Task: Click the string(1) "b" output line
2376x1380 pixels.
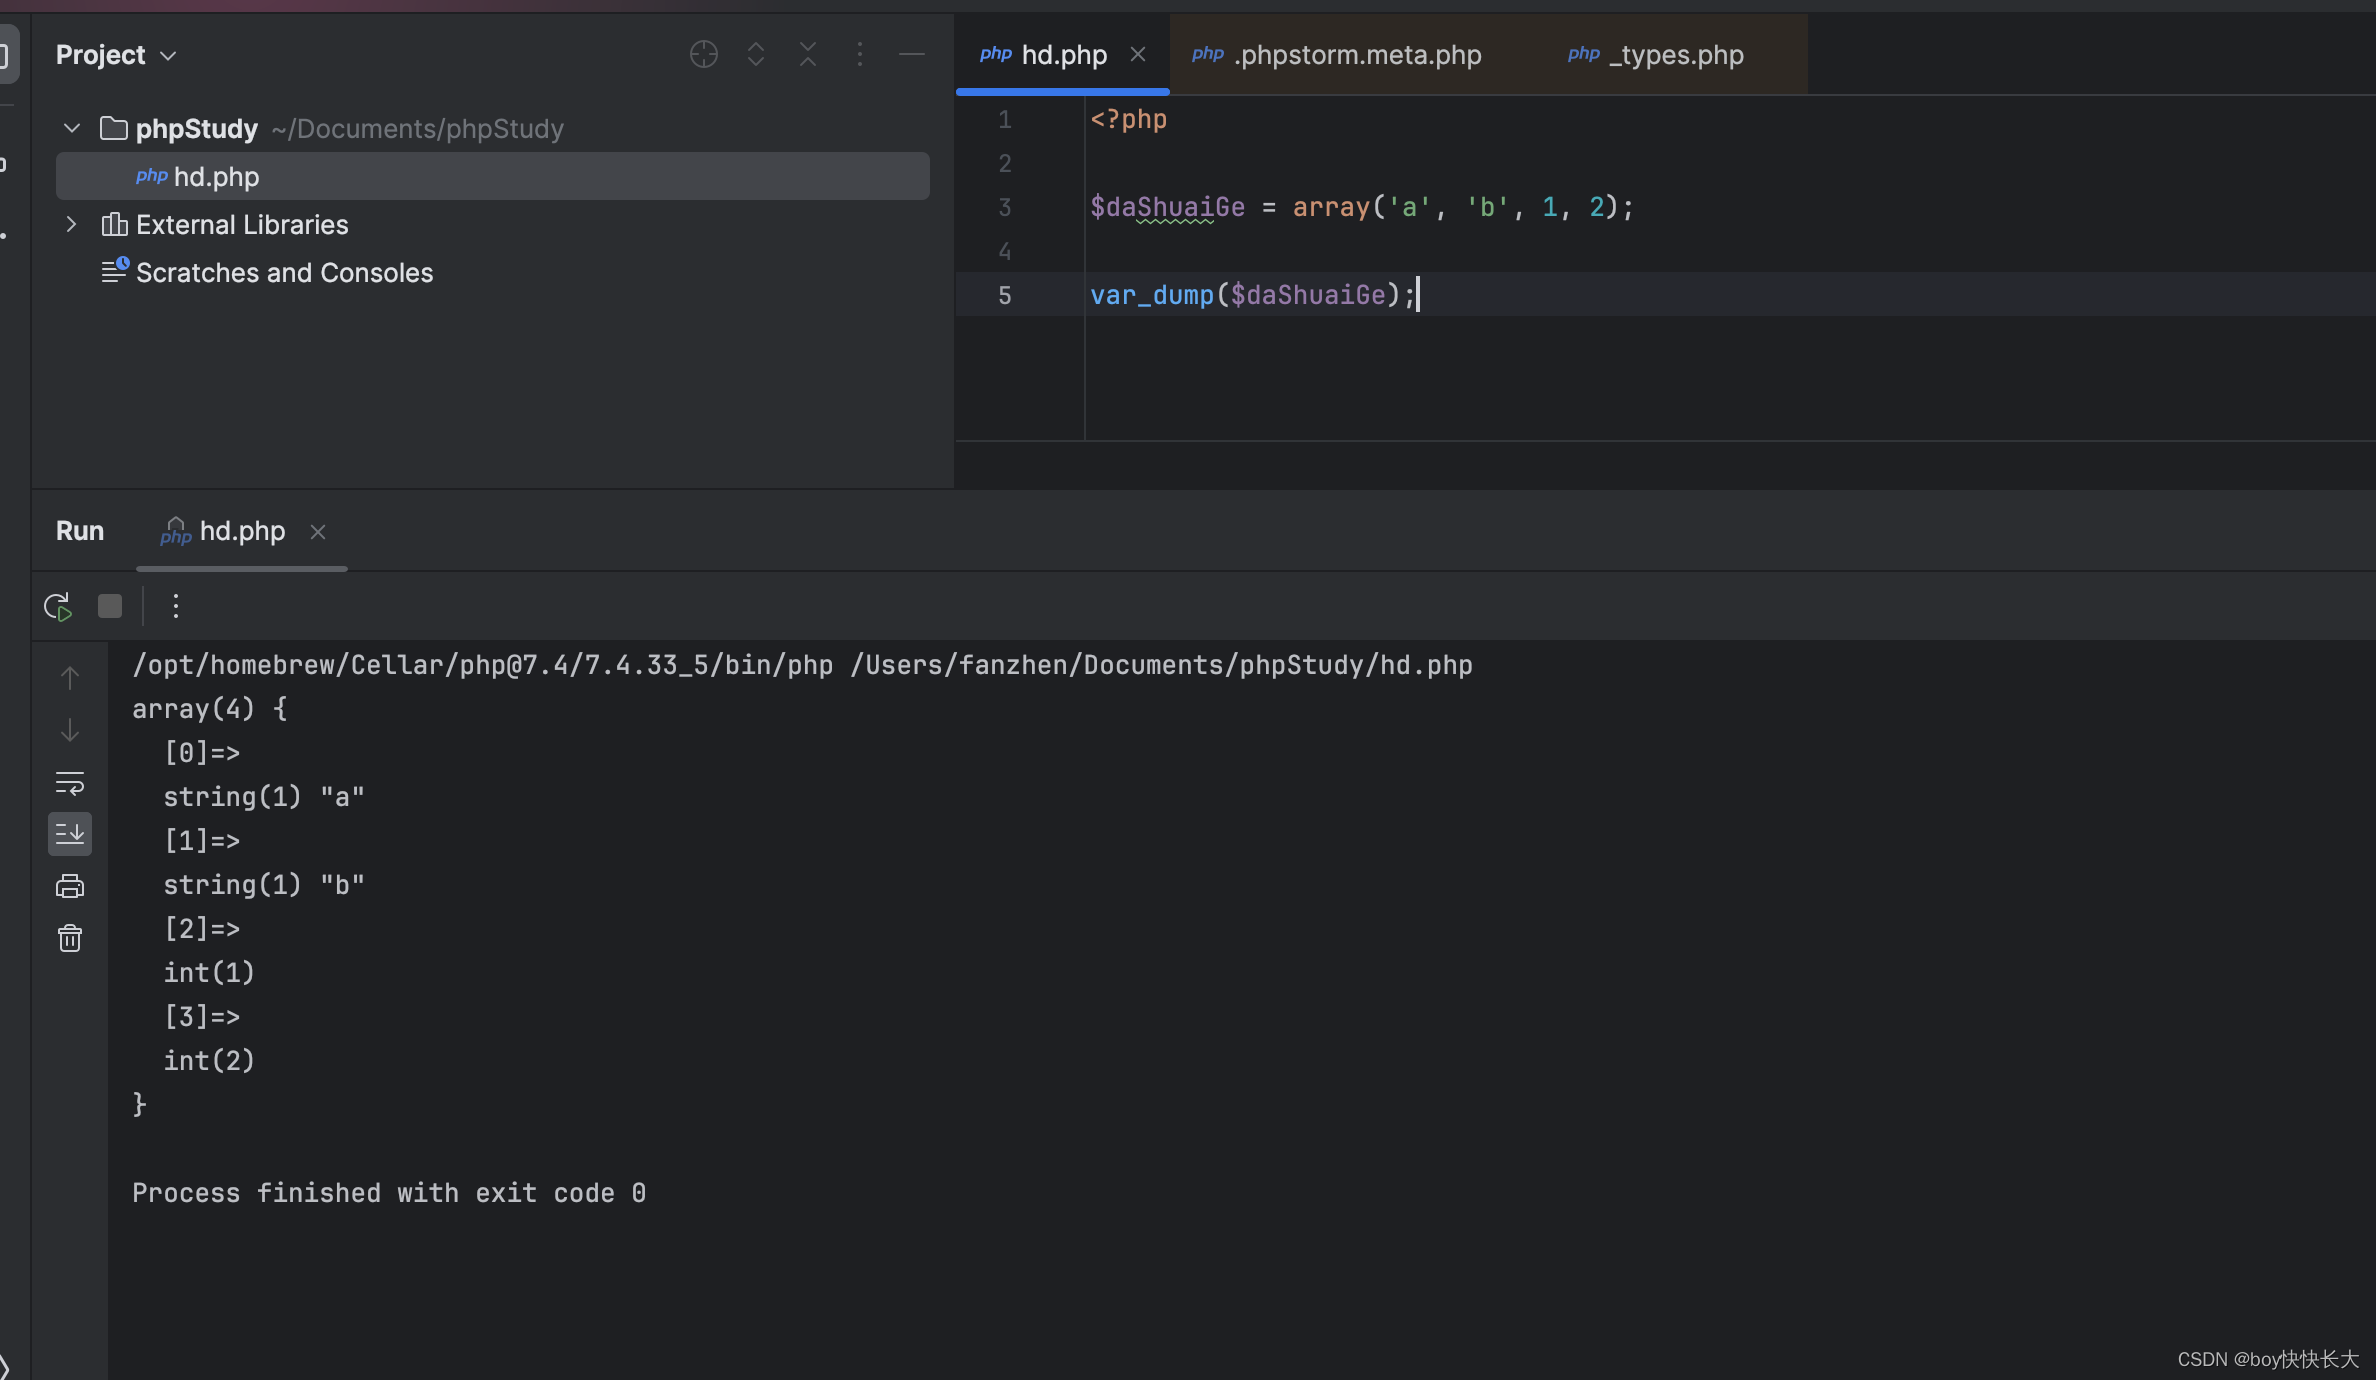Action: click(264, 885)
